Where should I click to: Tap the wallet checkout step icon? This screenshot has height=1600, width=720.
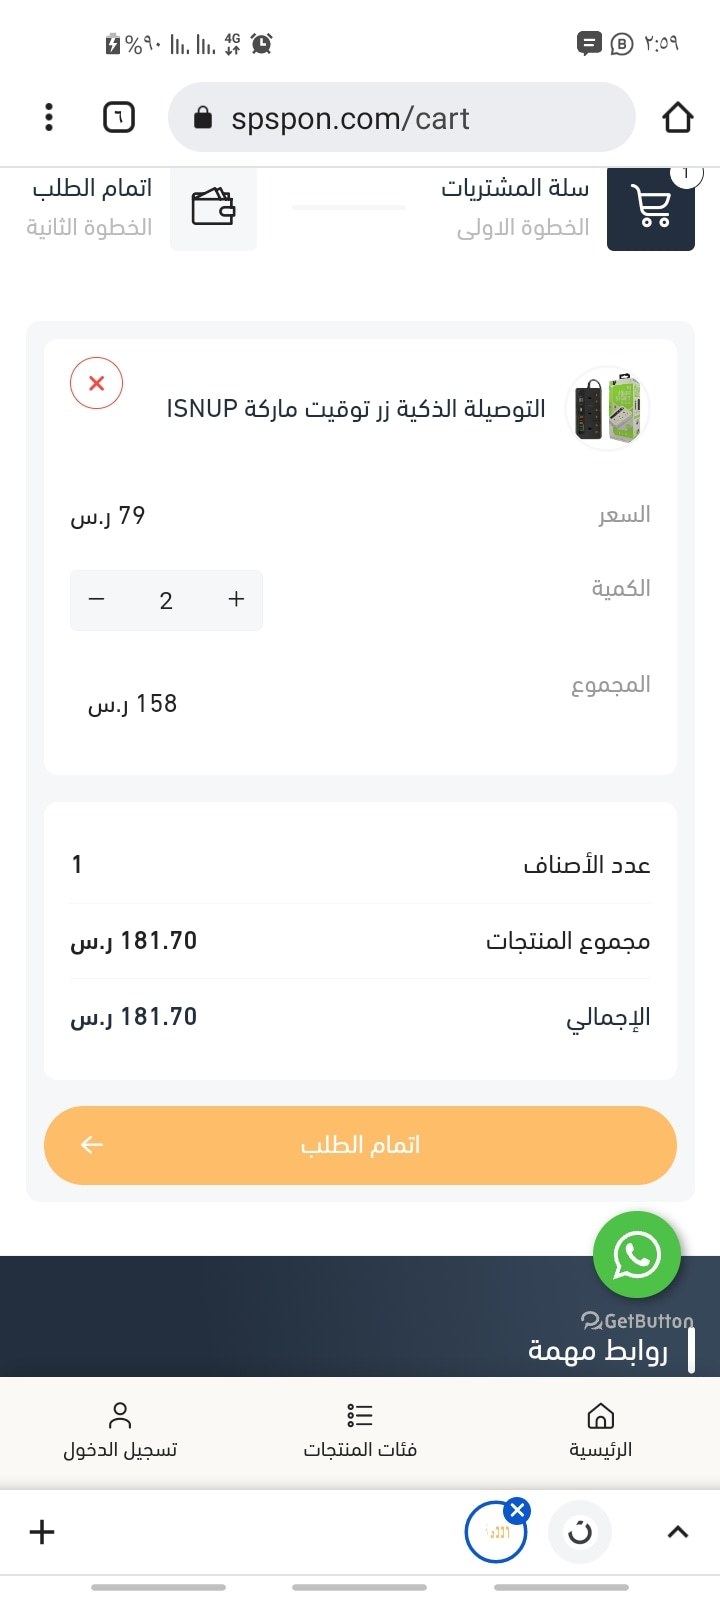pyautogui.click(x=213, y=208)
